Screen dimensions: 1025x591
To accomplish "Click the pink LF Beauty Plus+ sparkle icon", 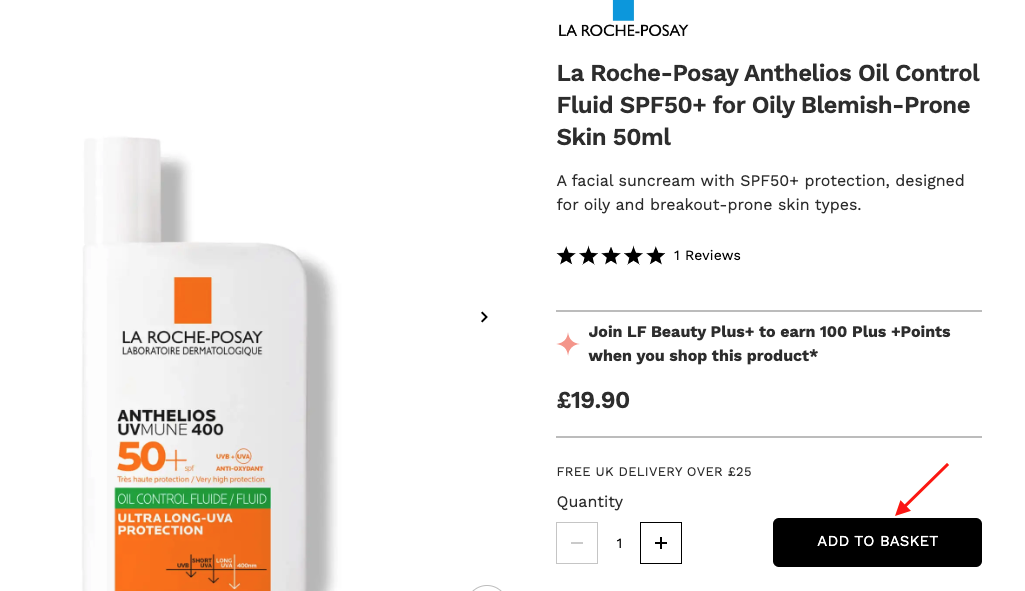I will tap(568, 345).
